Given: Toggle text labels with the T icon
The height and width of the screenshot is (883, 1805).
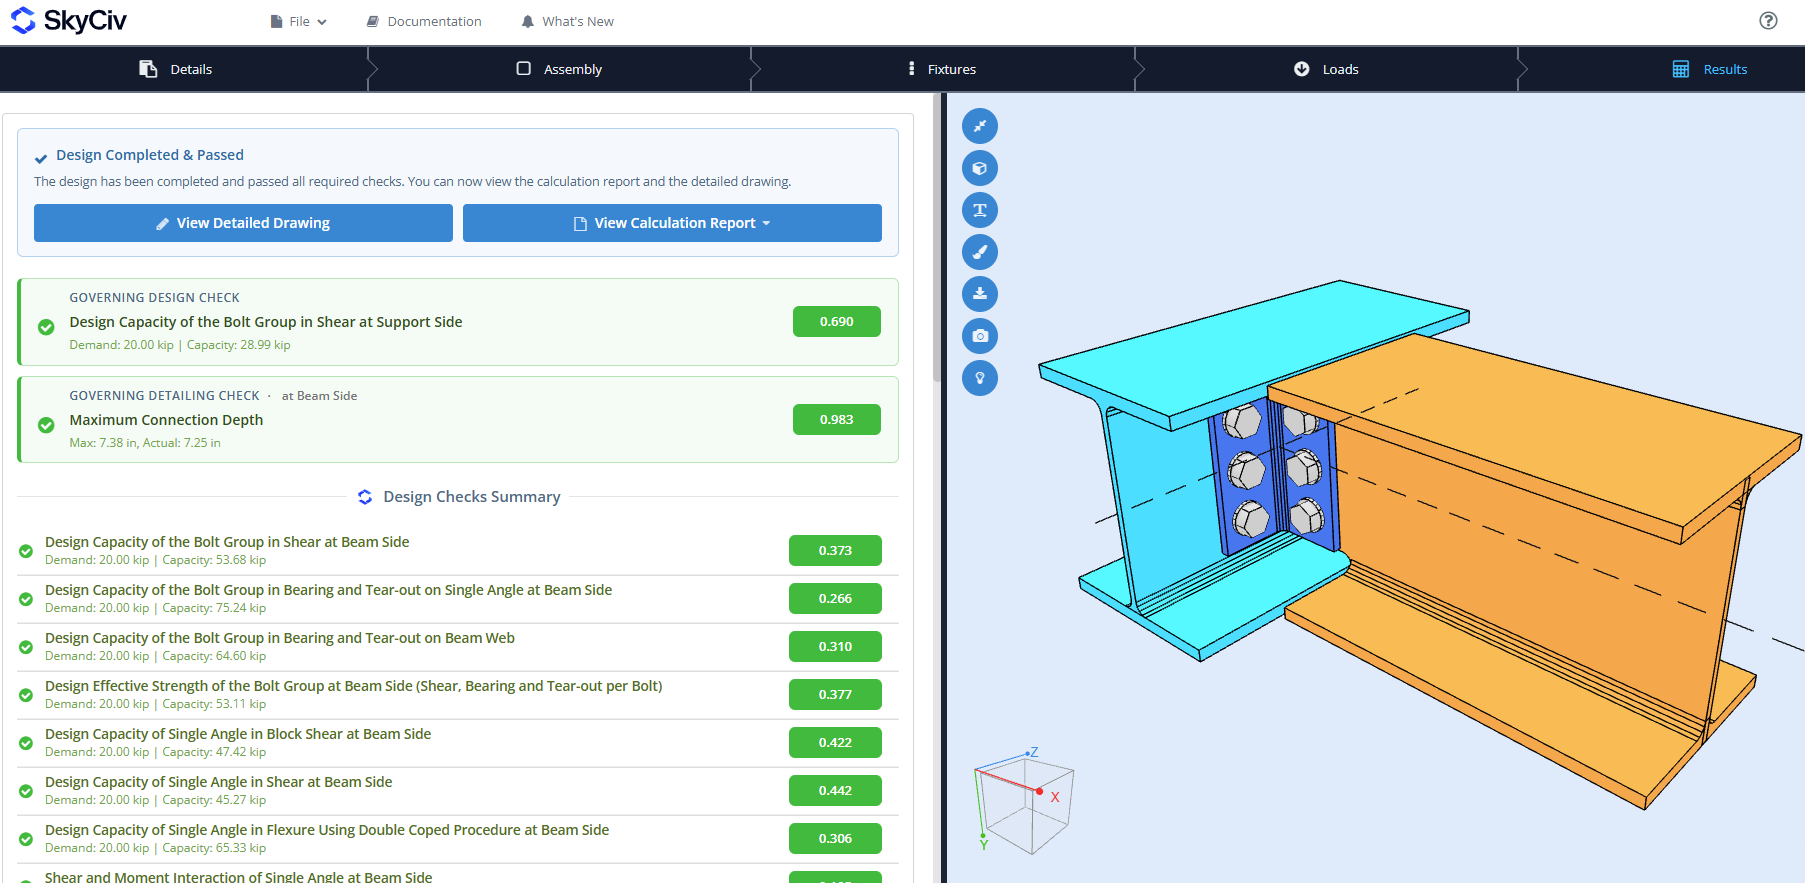Looking at the screenshot, I should tap(980, 210).
